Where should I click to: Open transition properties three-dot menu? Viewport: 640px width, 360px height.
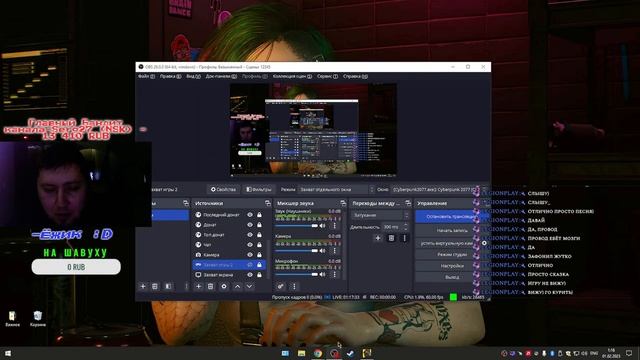pyautogui.click(x=404, y=238)
